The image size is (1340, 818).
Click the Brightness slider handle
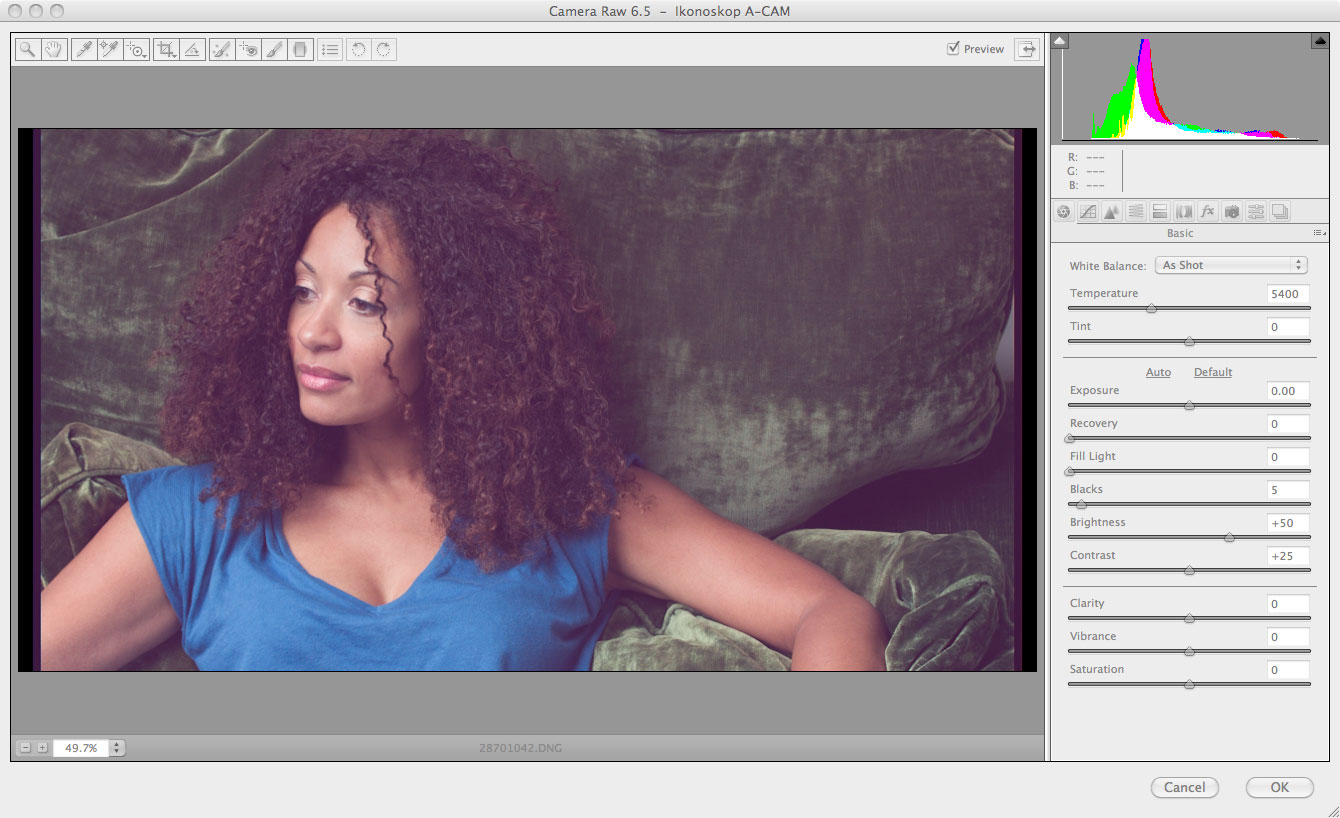(1229, 537)
